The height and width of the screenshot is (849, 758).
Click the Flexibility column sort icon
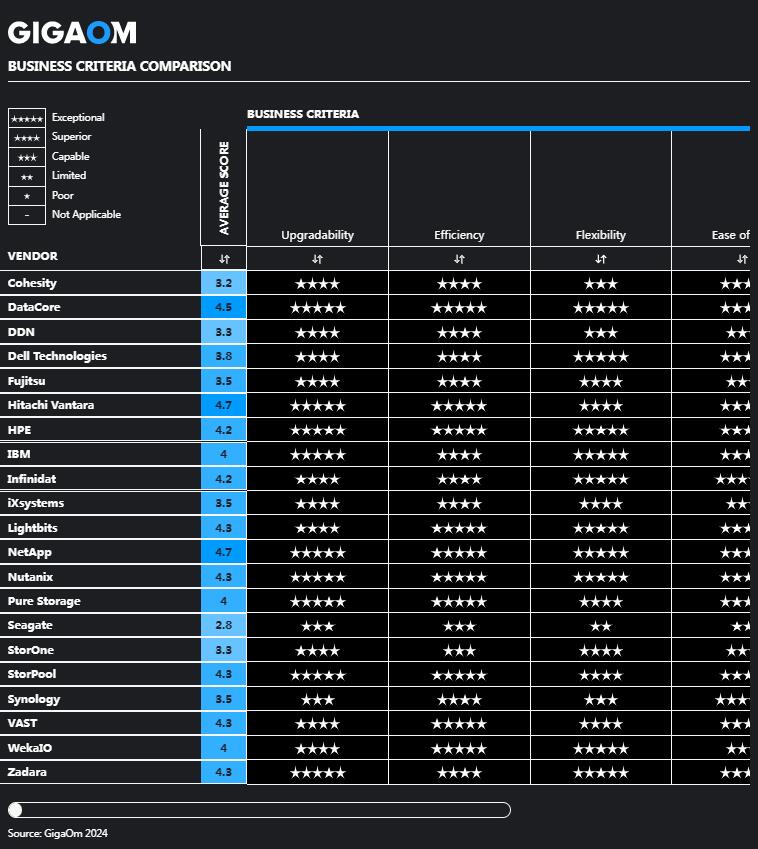coord(601,259)
